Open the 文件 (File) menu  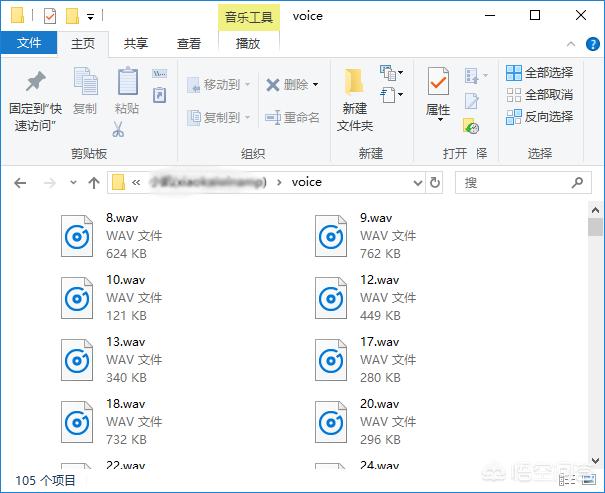coord(29,44)
